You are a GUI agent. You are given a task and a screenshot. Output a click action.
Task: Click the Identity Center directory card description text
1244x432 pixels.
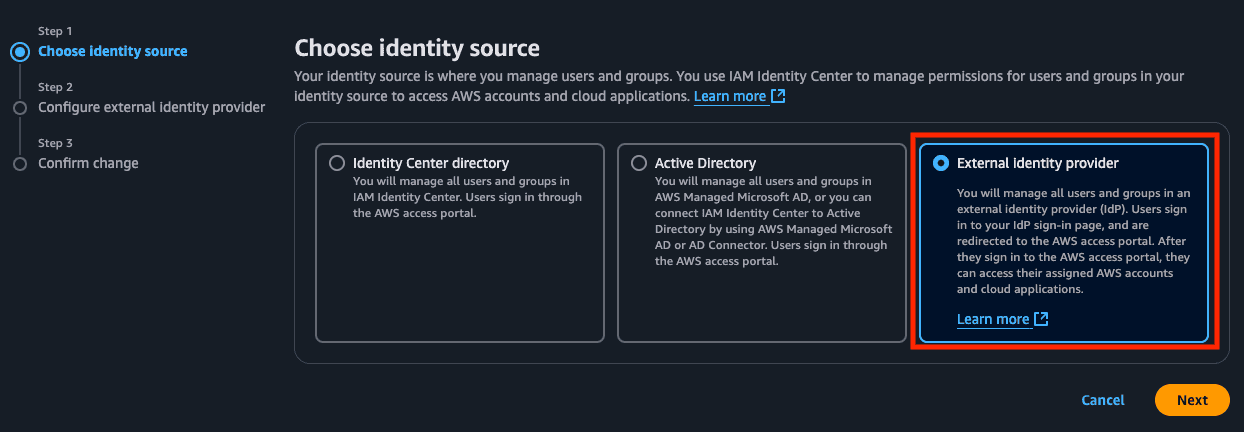467,197
